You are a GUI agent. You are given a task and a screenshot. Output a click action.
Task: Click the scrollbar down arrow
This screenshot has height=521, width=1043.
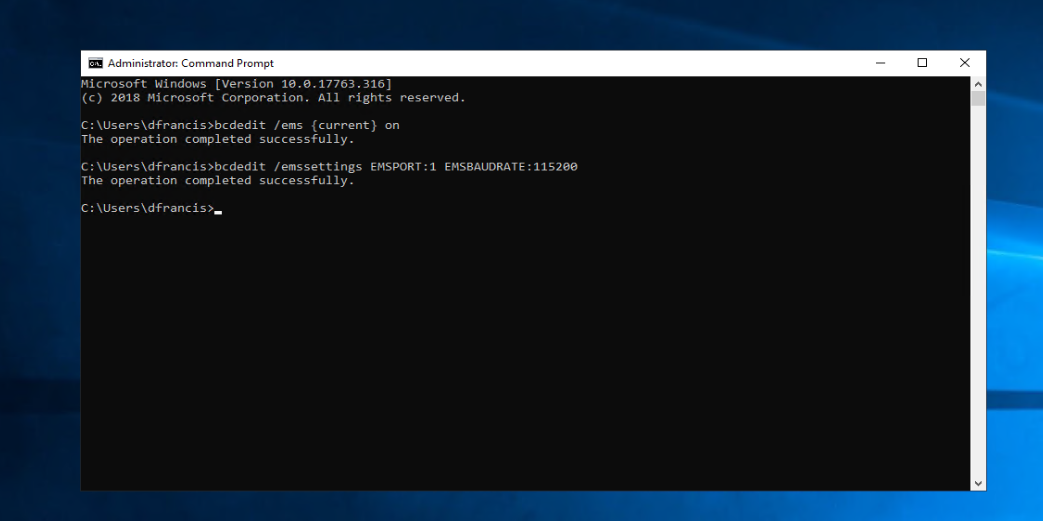pos(978,483)
